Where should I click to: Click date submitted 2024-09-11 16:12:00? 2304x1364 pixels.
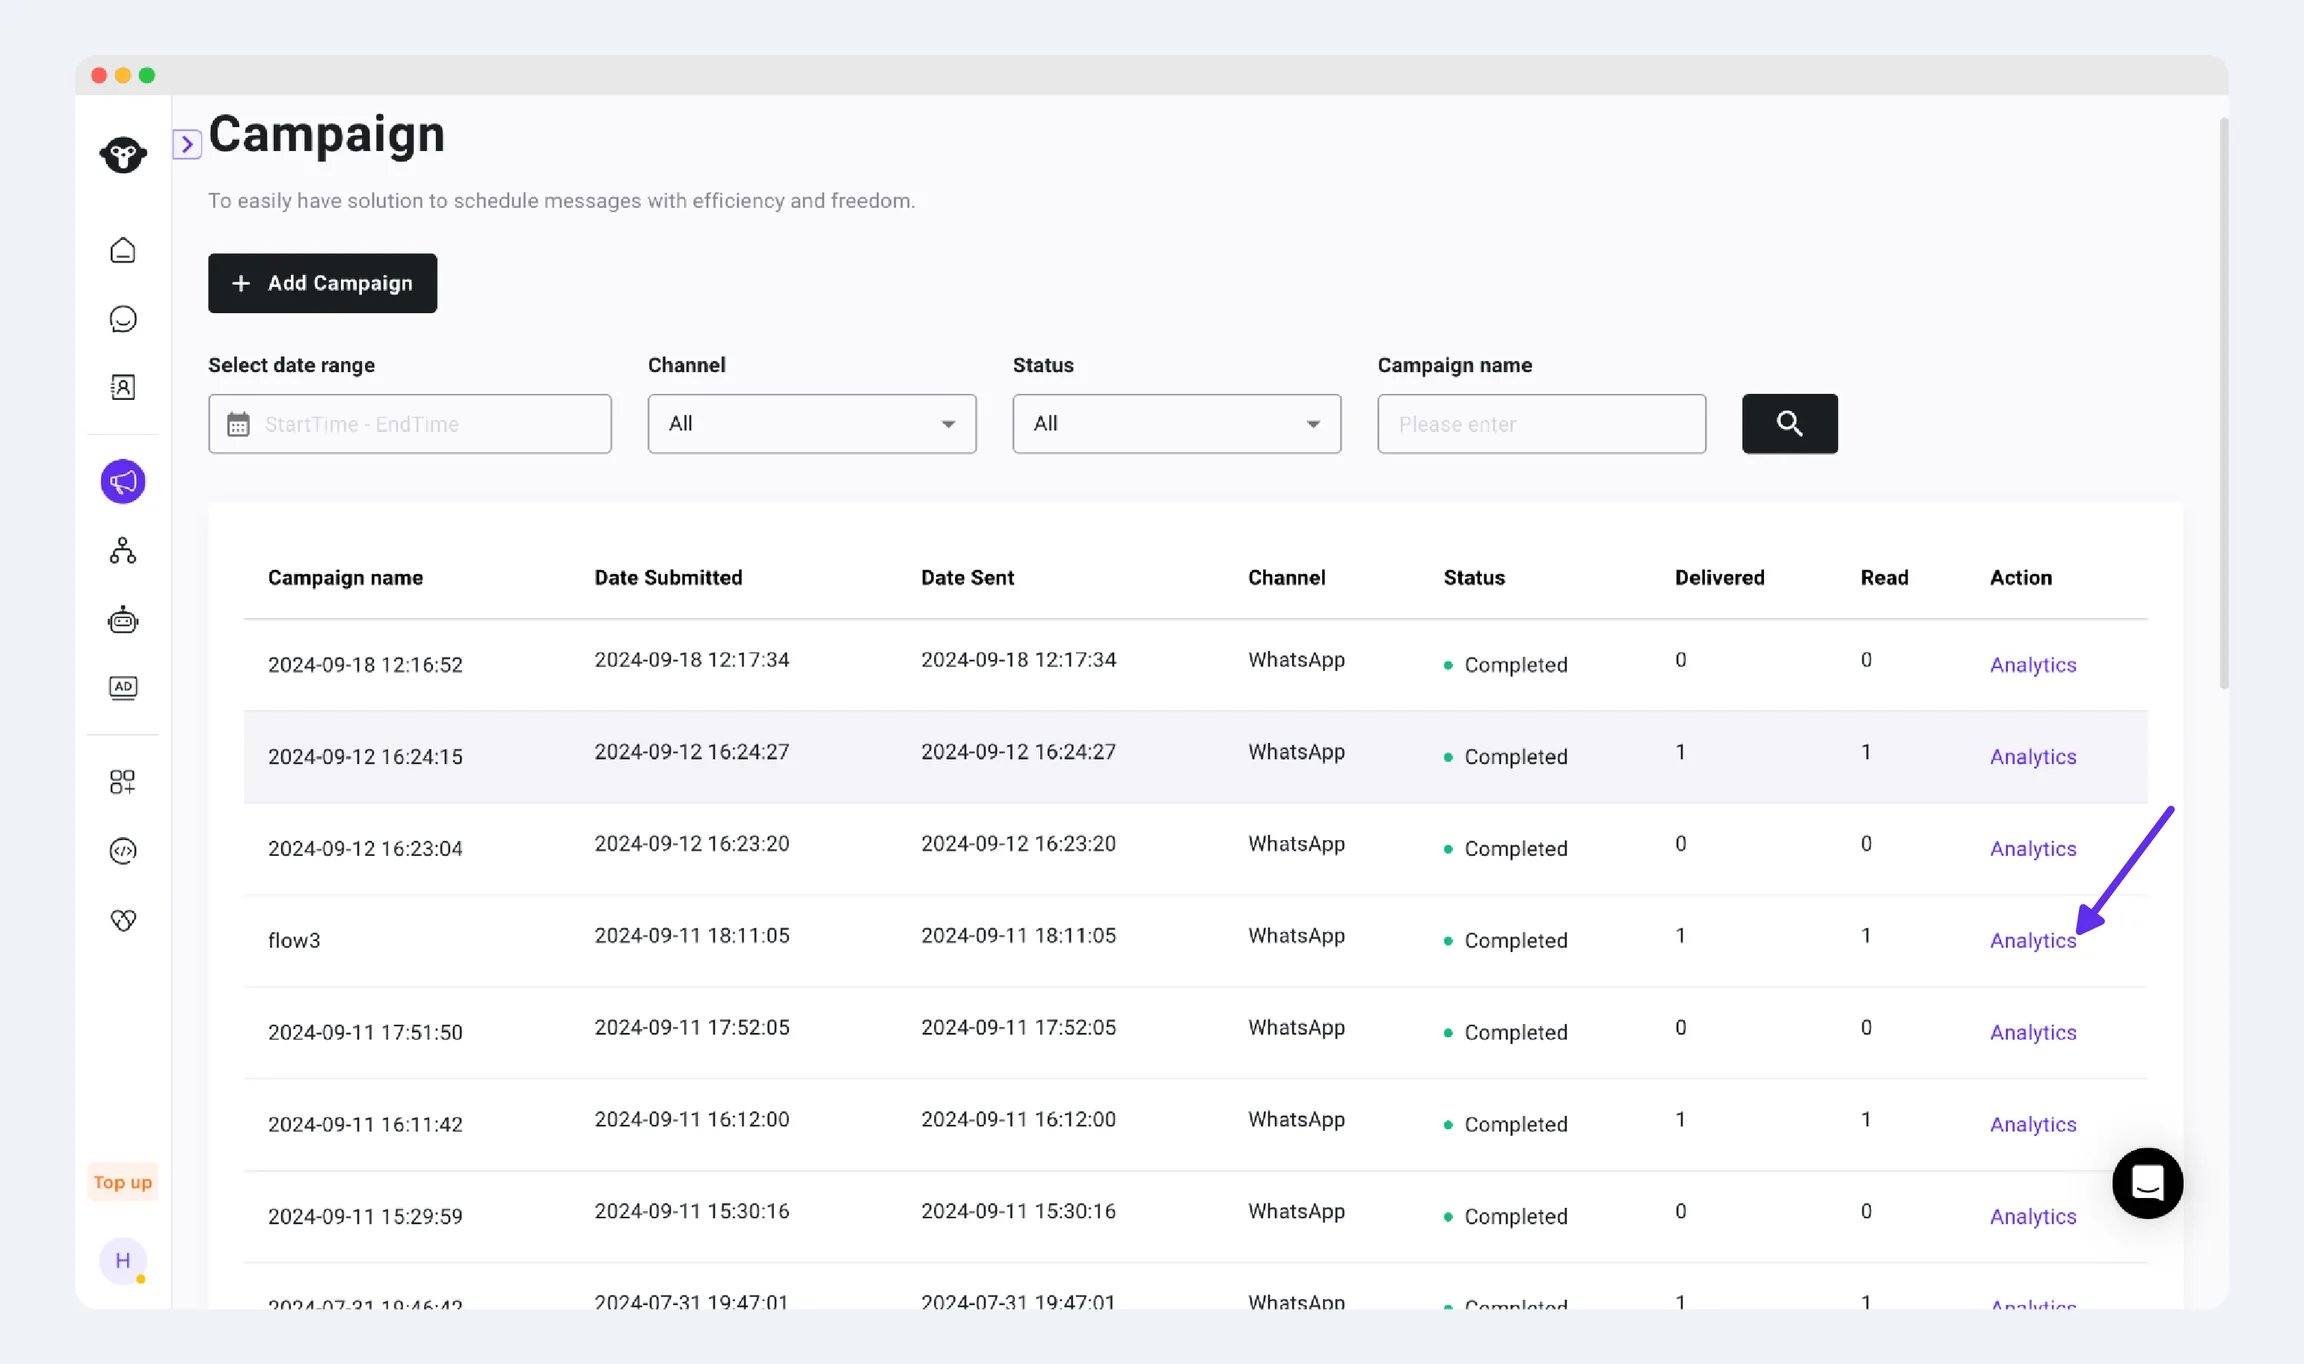692,1120
